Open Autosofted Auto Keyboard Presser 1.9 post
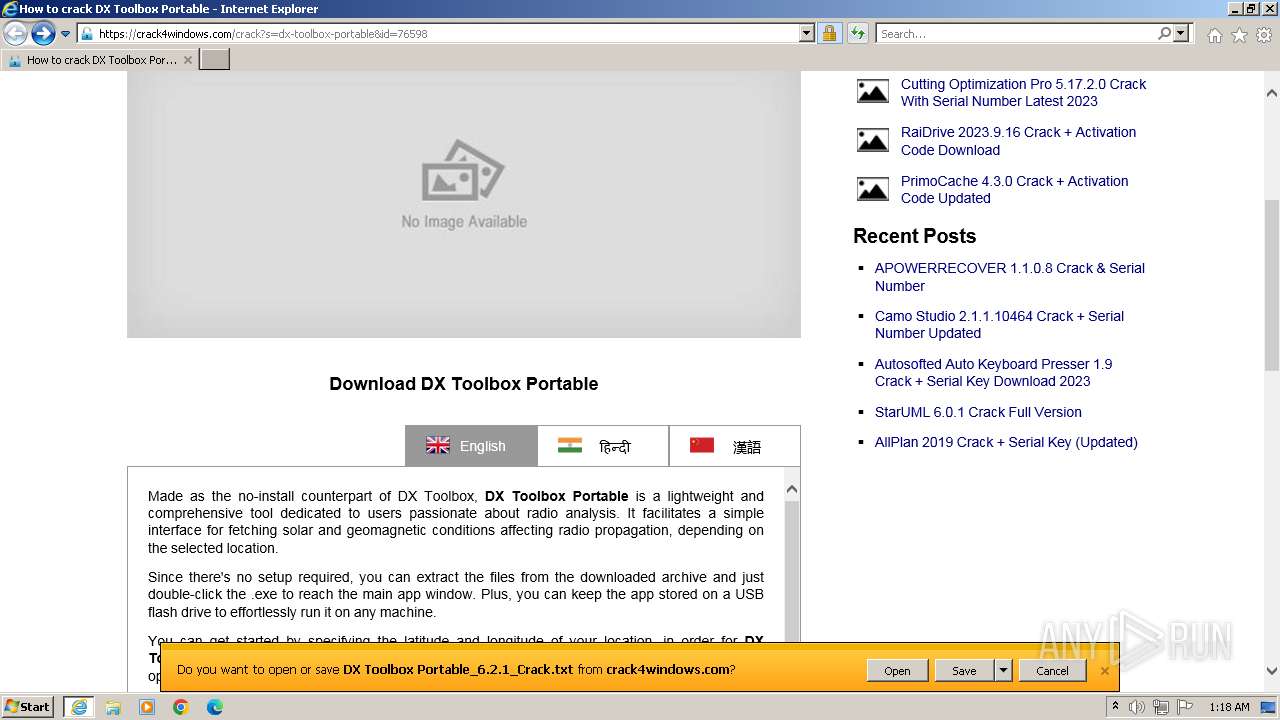Viewport: 1280px width, 720px height. (x=993, y=373)
